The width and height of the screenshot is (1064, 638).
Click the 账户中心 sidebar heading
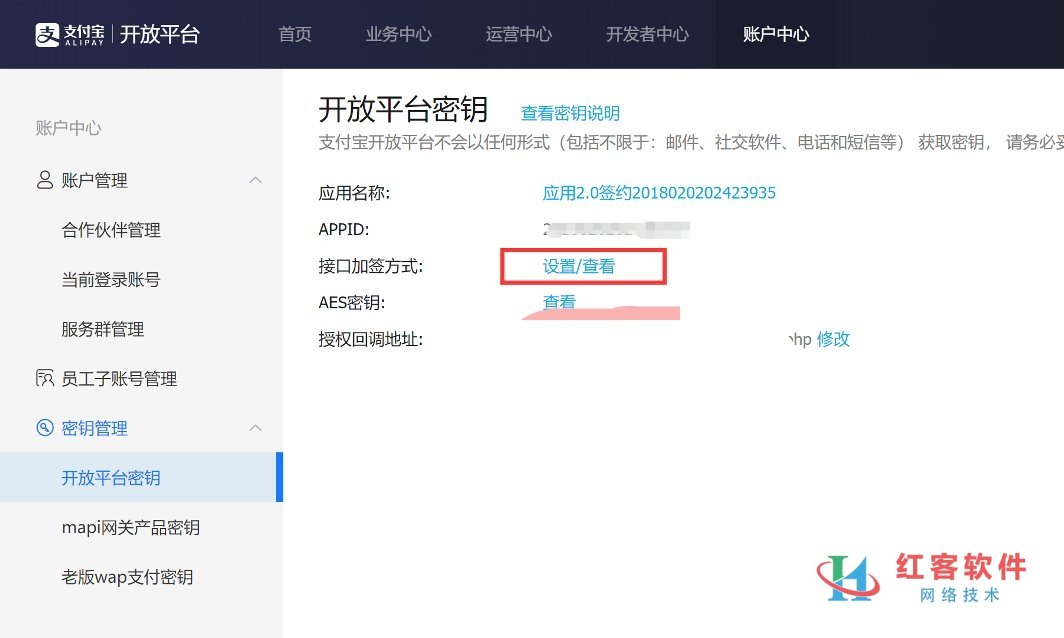coord(69,128)
